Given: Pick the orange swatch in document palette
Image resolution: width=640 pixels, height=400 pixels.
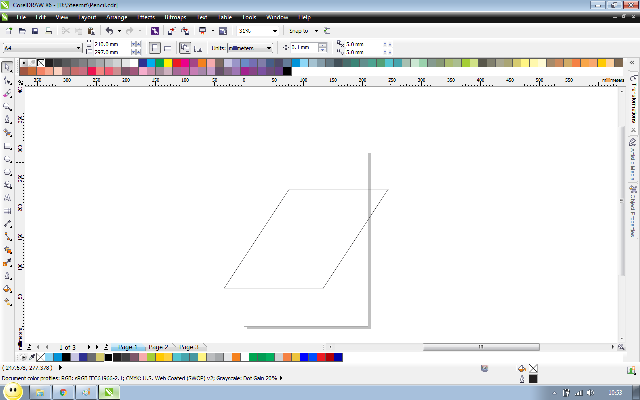Looking at the screenshot, I should pyautogui.click(x=236, y=357).
